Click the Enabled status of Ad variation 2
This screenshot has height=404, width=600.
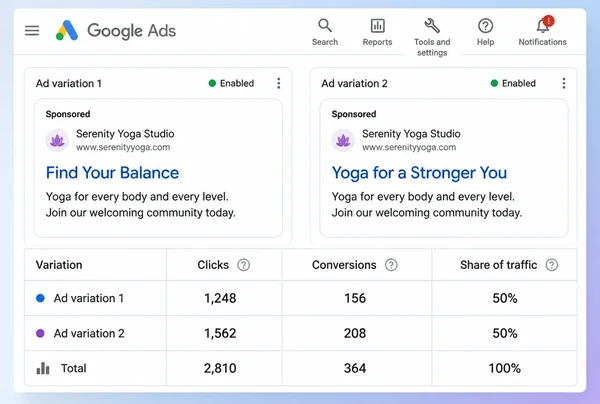[513, 83]
